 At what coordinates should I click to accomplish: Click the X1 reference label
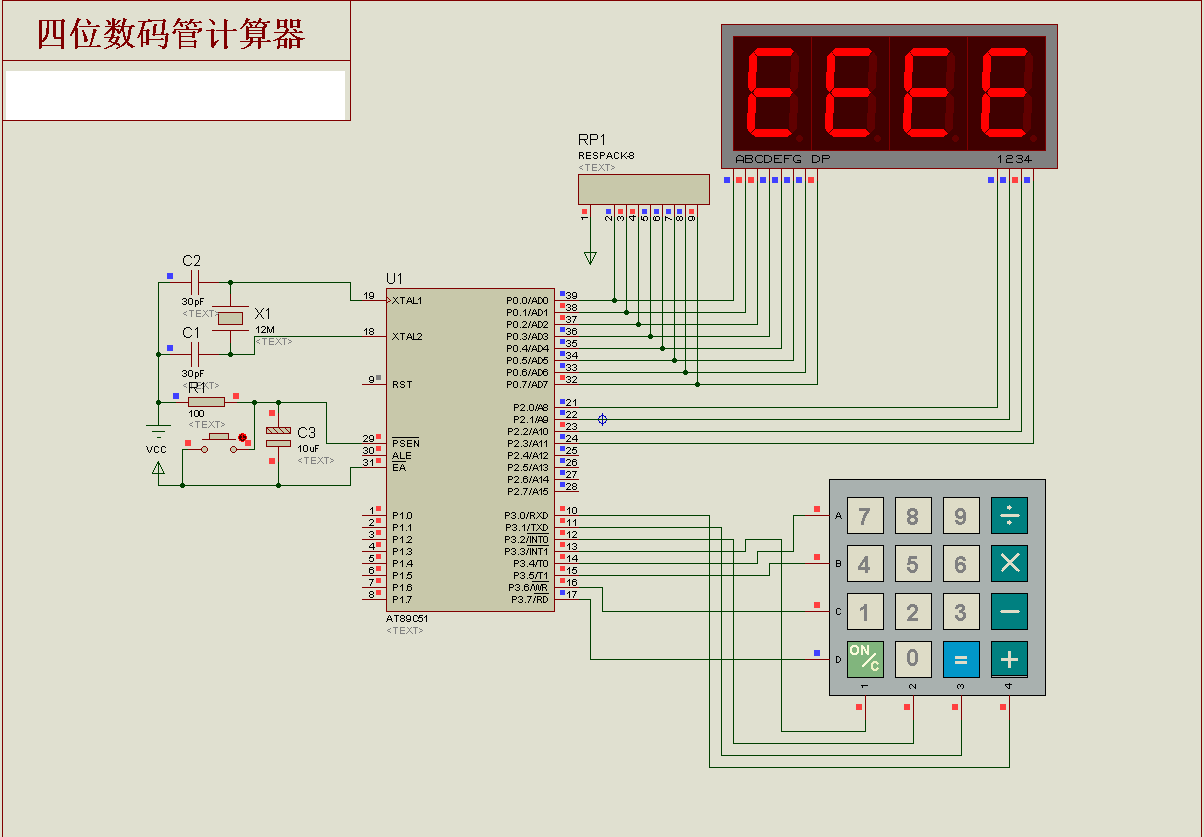263,313
